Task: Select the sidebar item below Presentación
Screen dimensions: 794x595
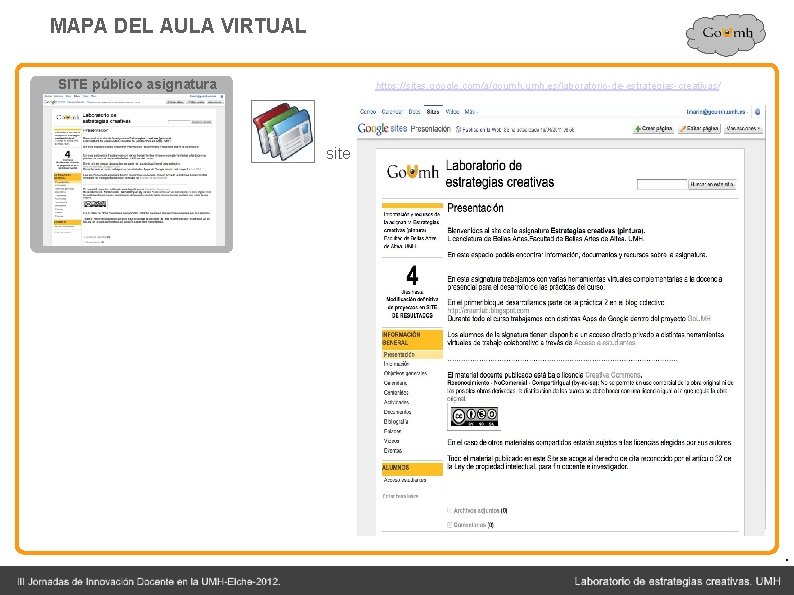Action: tap(396, 364)
